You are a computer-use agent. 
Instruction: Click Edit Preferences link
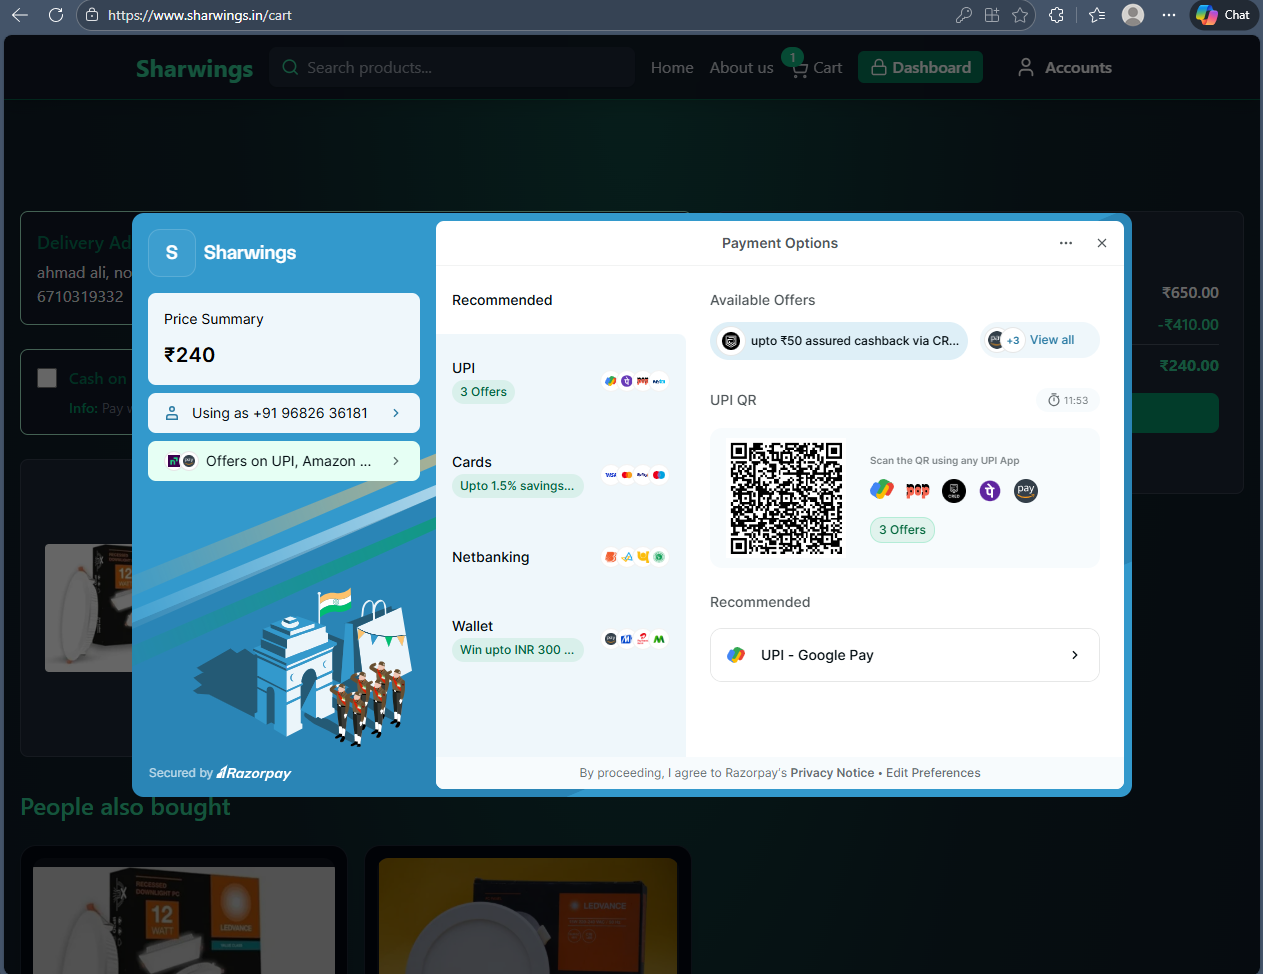[933, 773]
